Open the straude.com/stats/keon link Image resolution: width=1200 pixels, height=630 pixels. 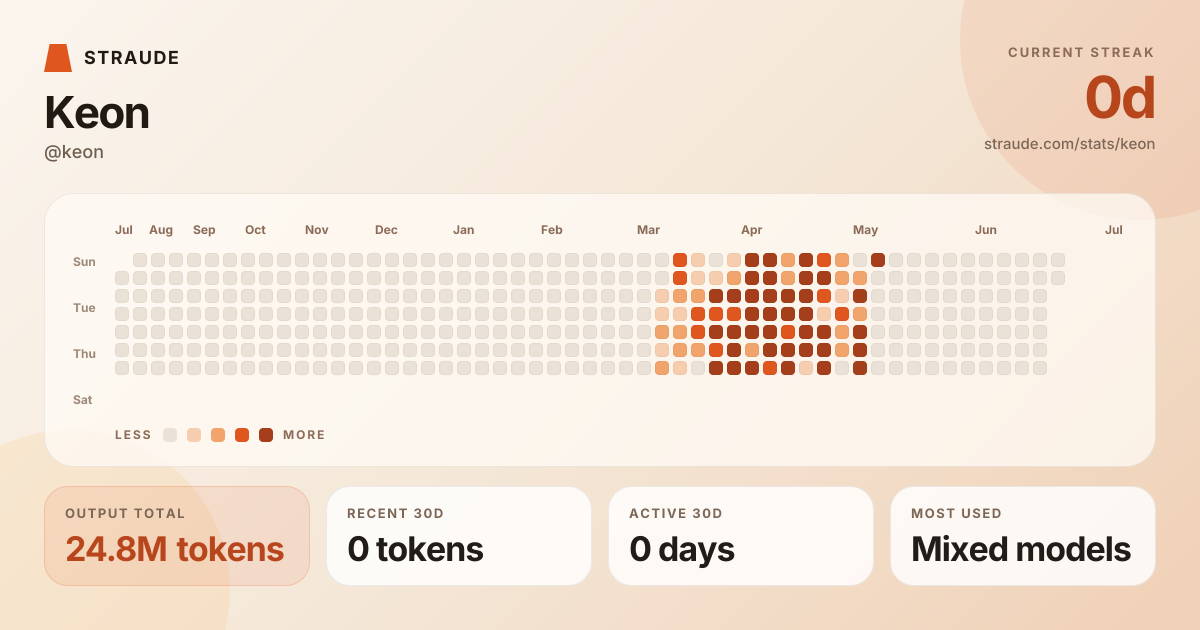click(1069, 144)
